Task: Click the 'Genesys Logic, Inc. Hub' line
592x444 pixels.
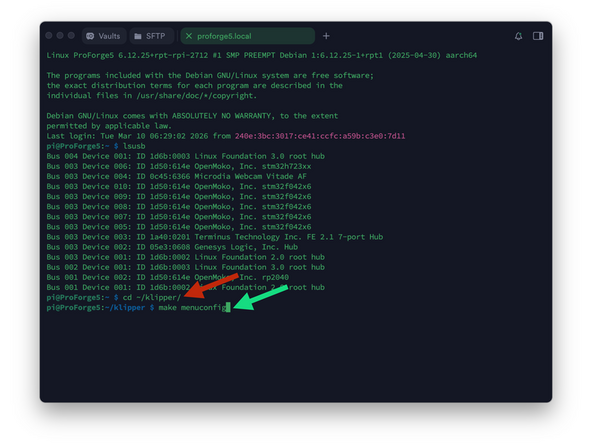Action: click(x=172, y=247)
